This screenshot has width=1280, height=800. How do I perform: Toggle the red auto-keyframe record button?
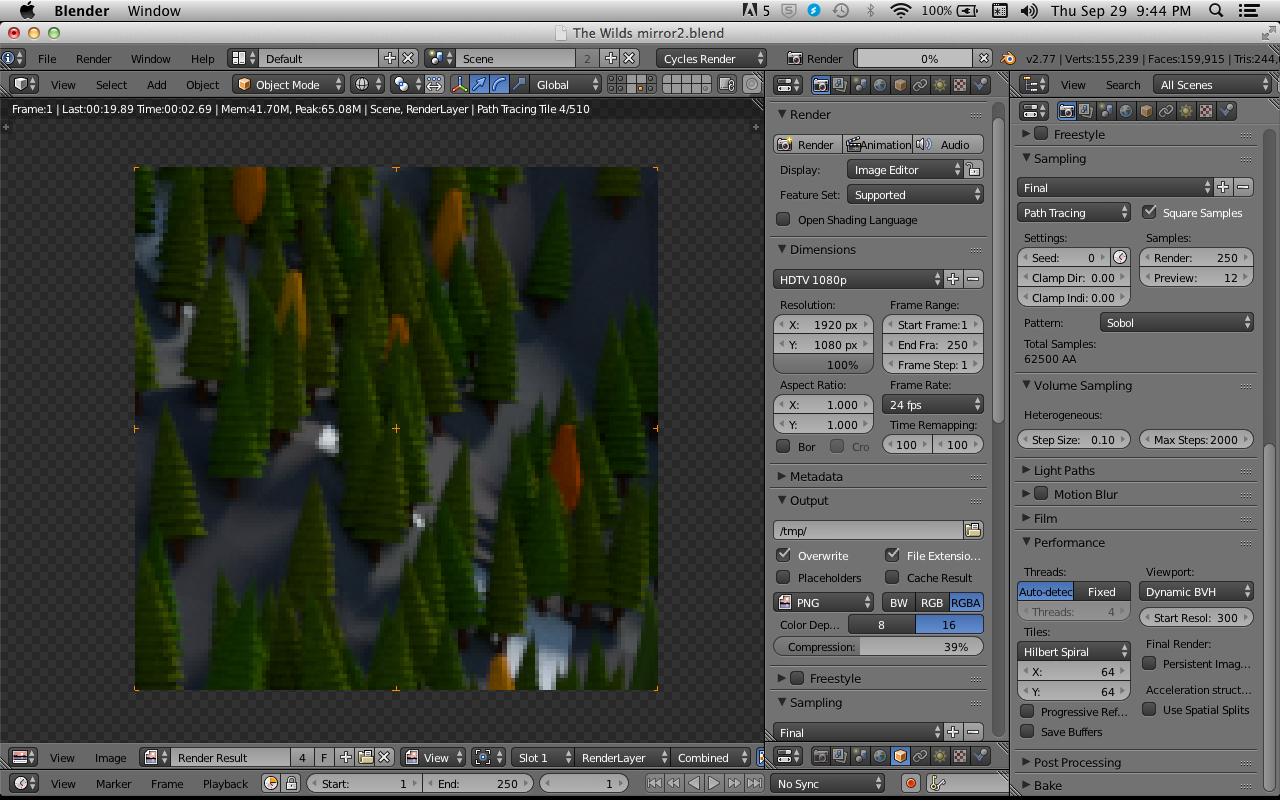pos(910,784)
